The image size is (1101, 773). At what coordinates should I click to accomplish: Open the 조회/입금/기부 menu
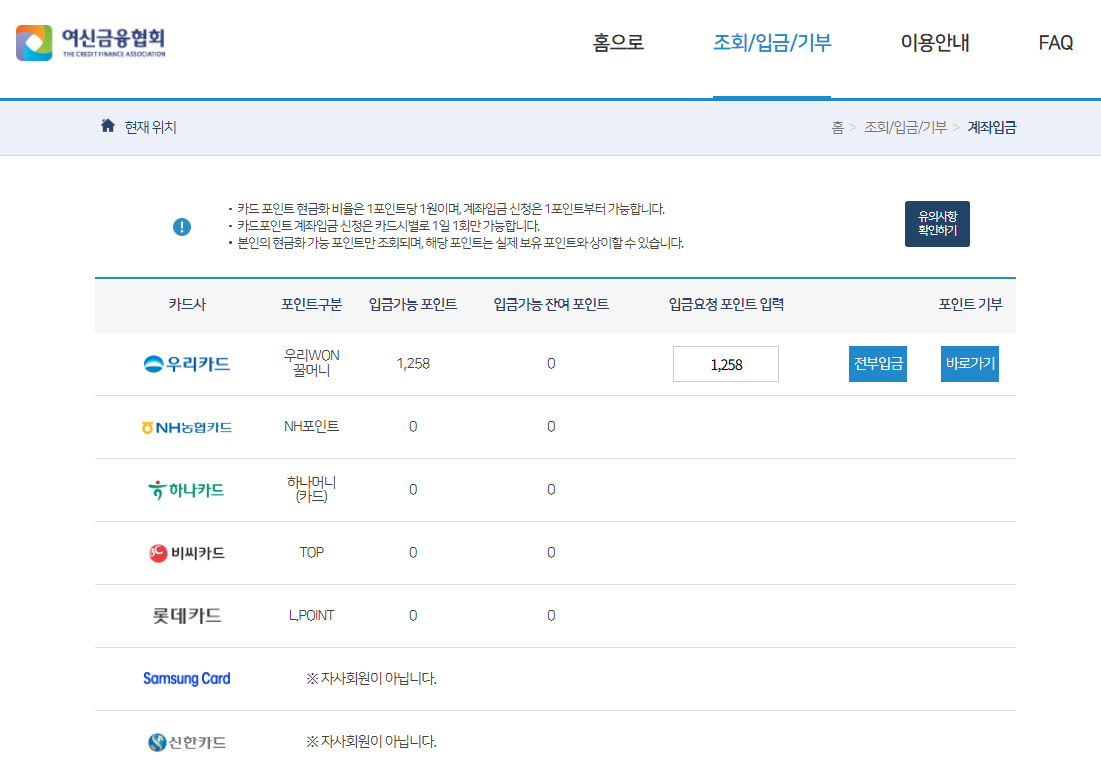click(772, 43)
